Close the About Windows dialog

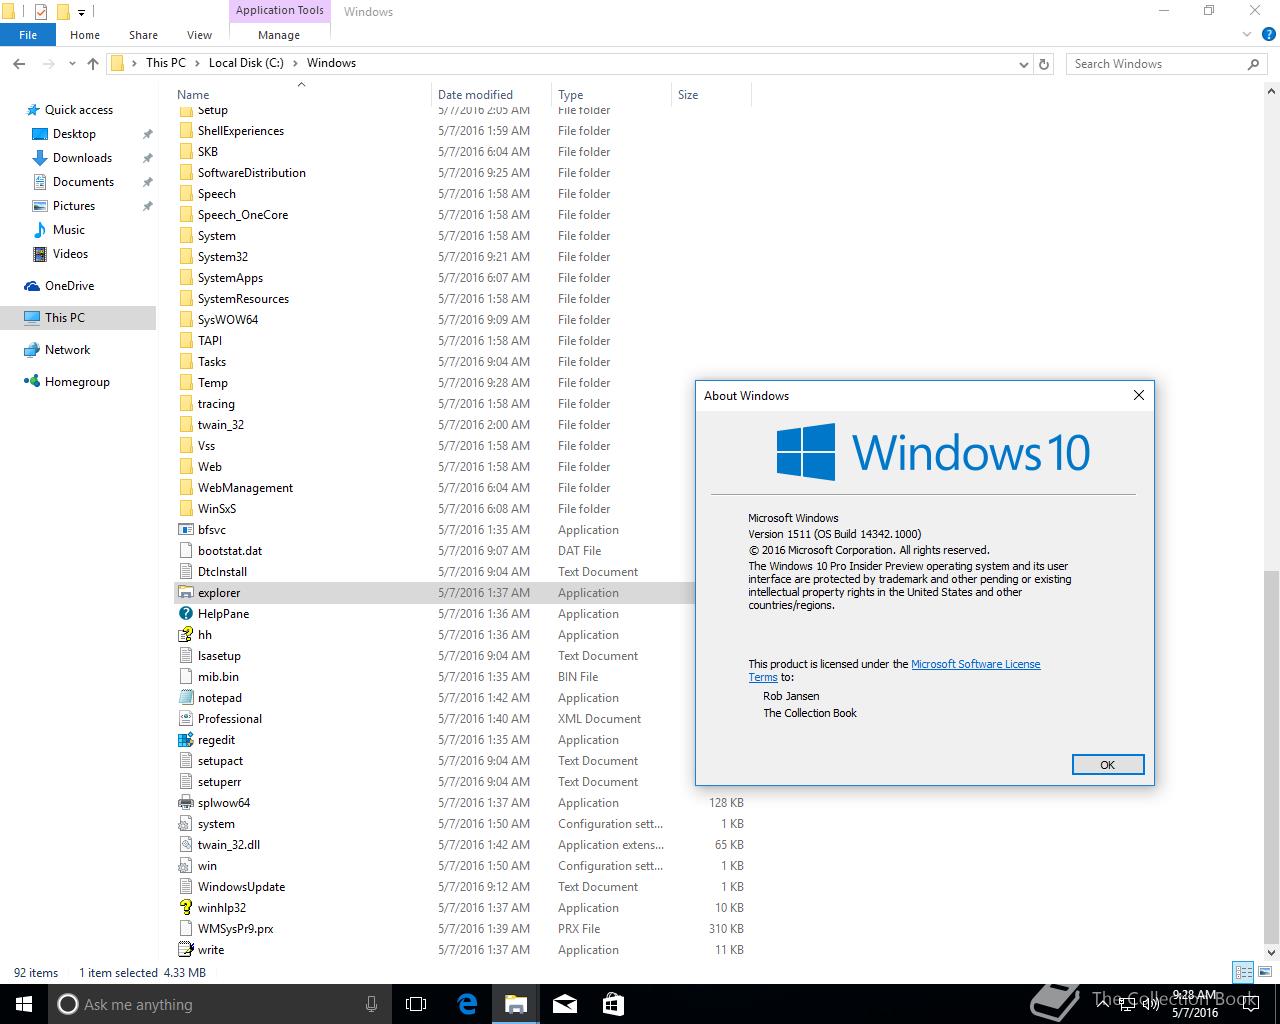1138,395
